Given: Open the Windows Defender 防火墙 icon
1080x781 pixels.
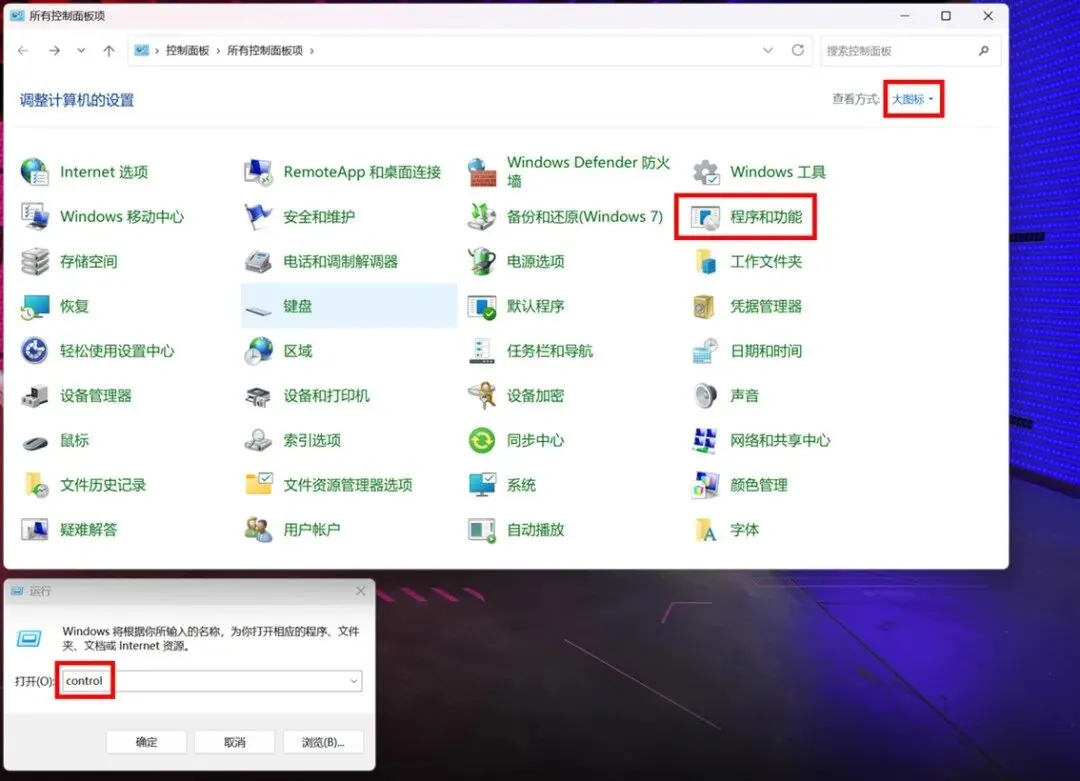Looking at the screenshot, I should click(x=482, y=171).
